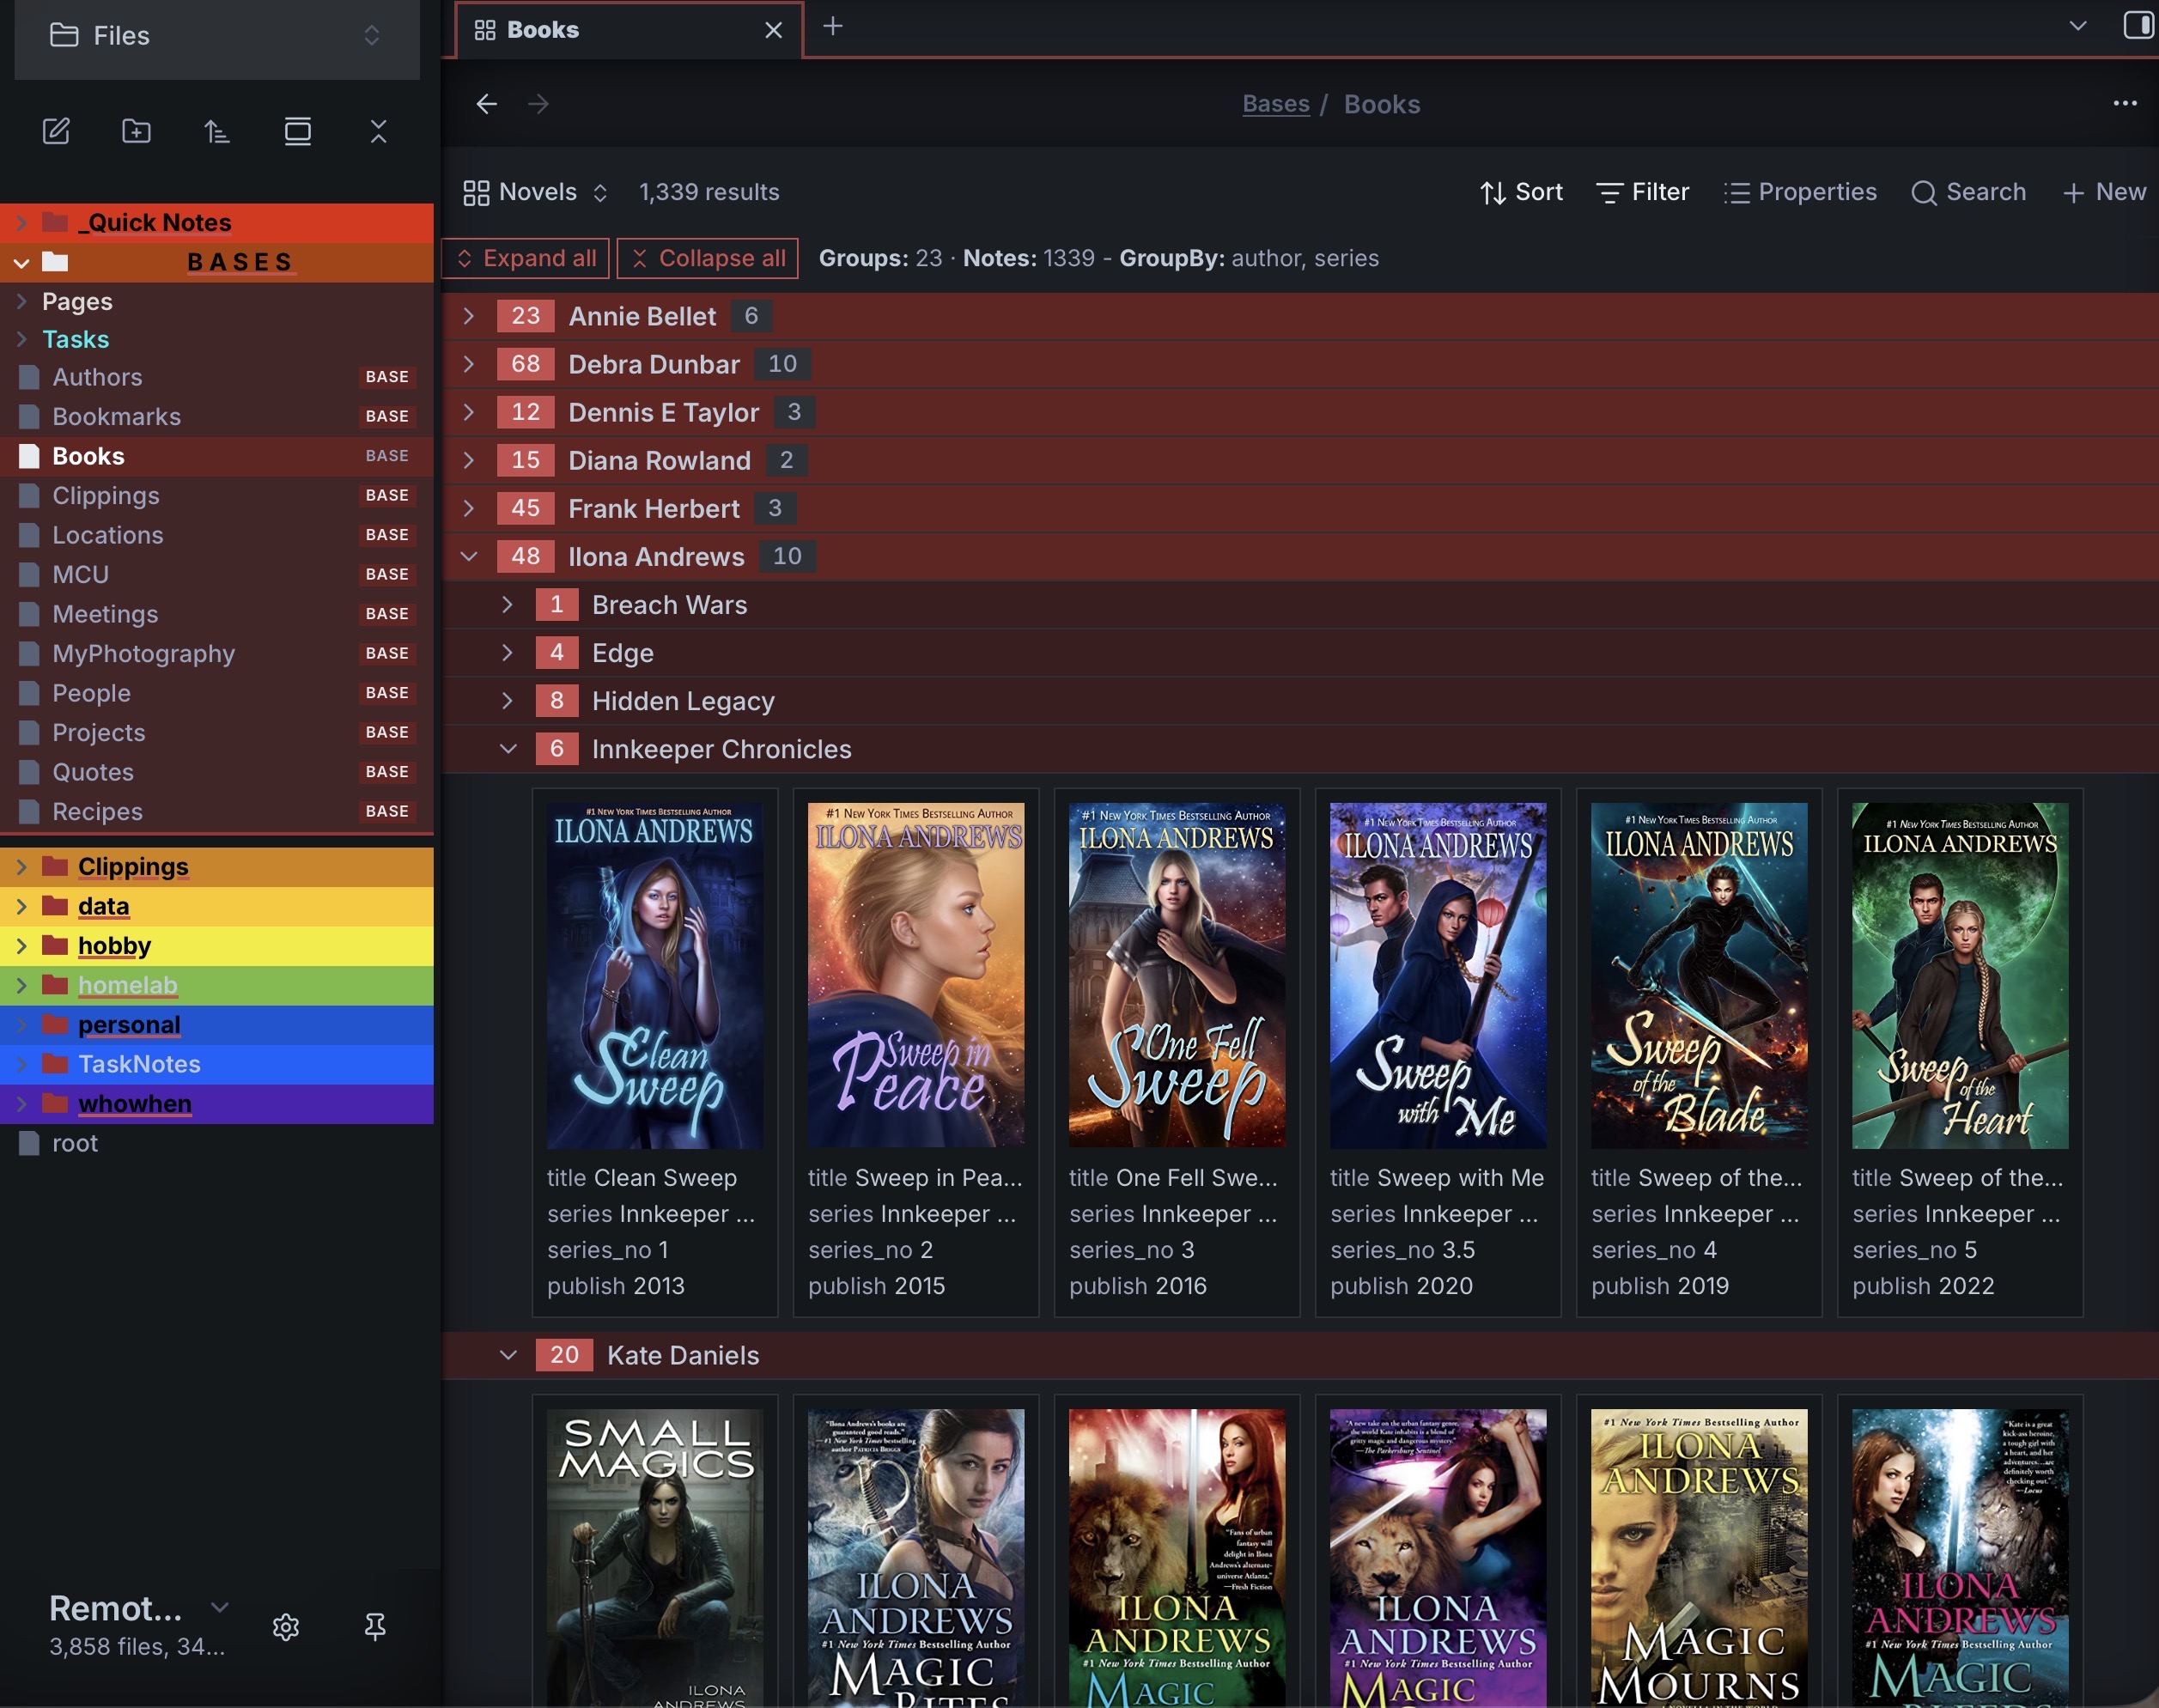2159x1708 pixels.
Task: Open the Bookmarks base file
Action: tap(216, 416)
